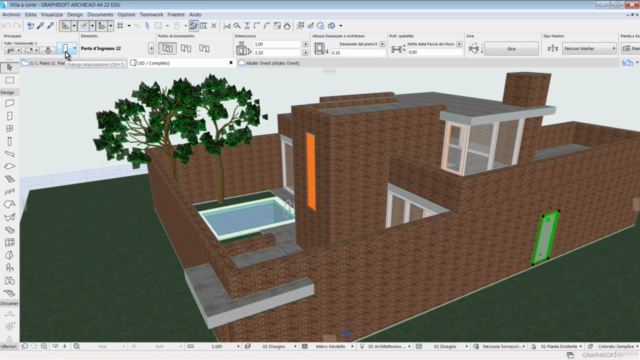Open the Nessun Marker dropdown

pos(589,49)
